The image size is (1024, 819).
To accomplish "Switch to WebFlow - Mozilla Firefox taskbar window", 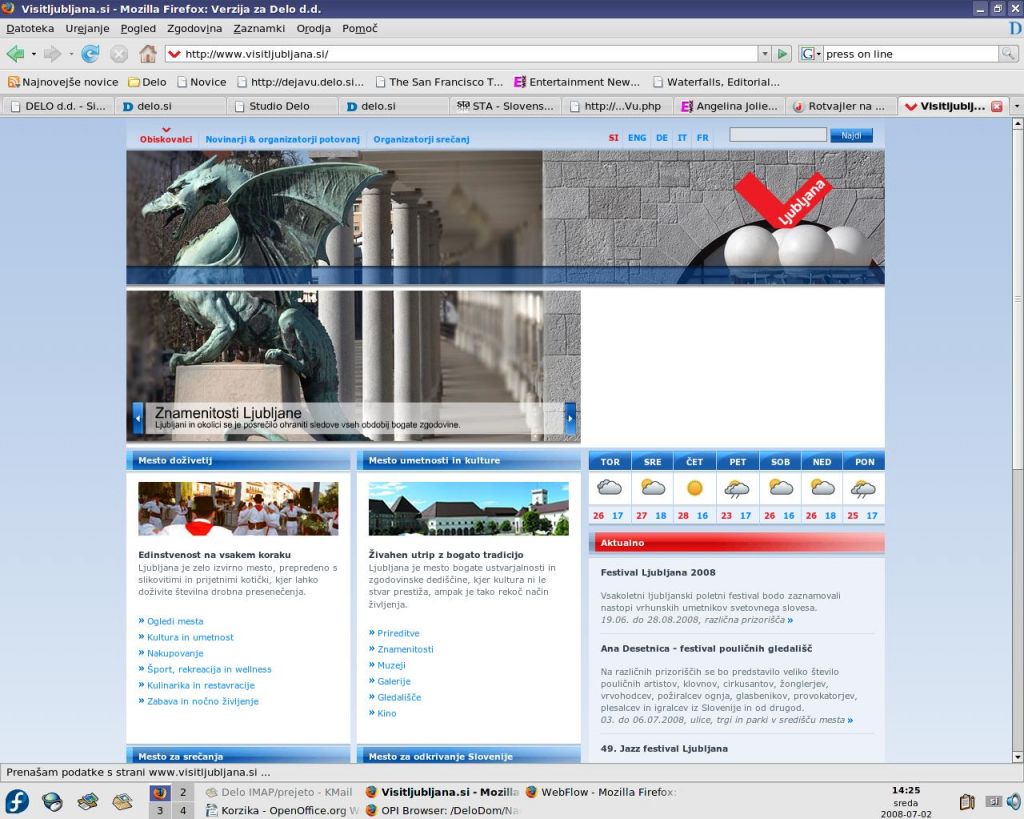I will (601, 792).
